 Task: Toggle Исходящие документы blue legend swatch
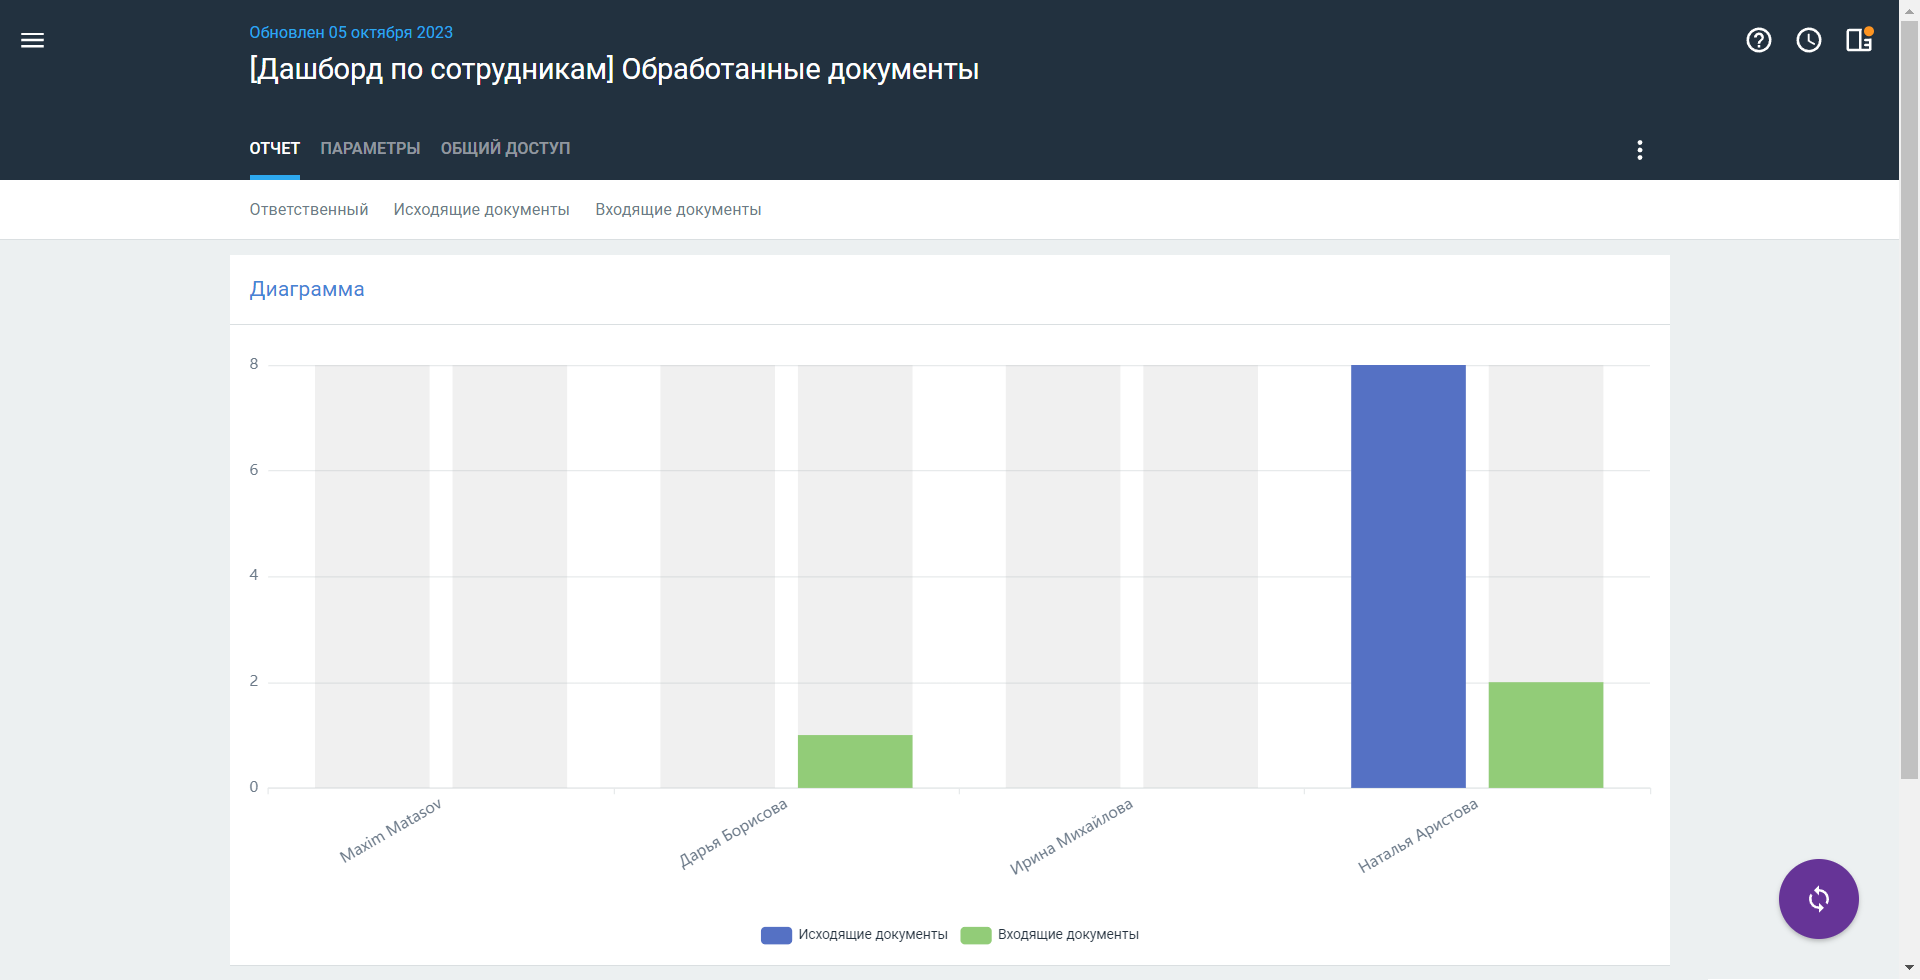(776, 935)
